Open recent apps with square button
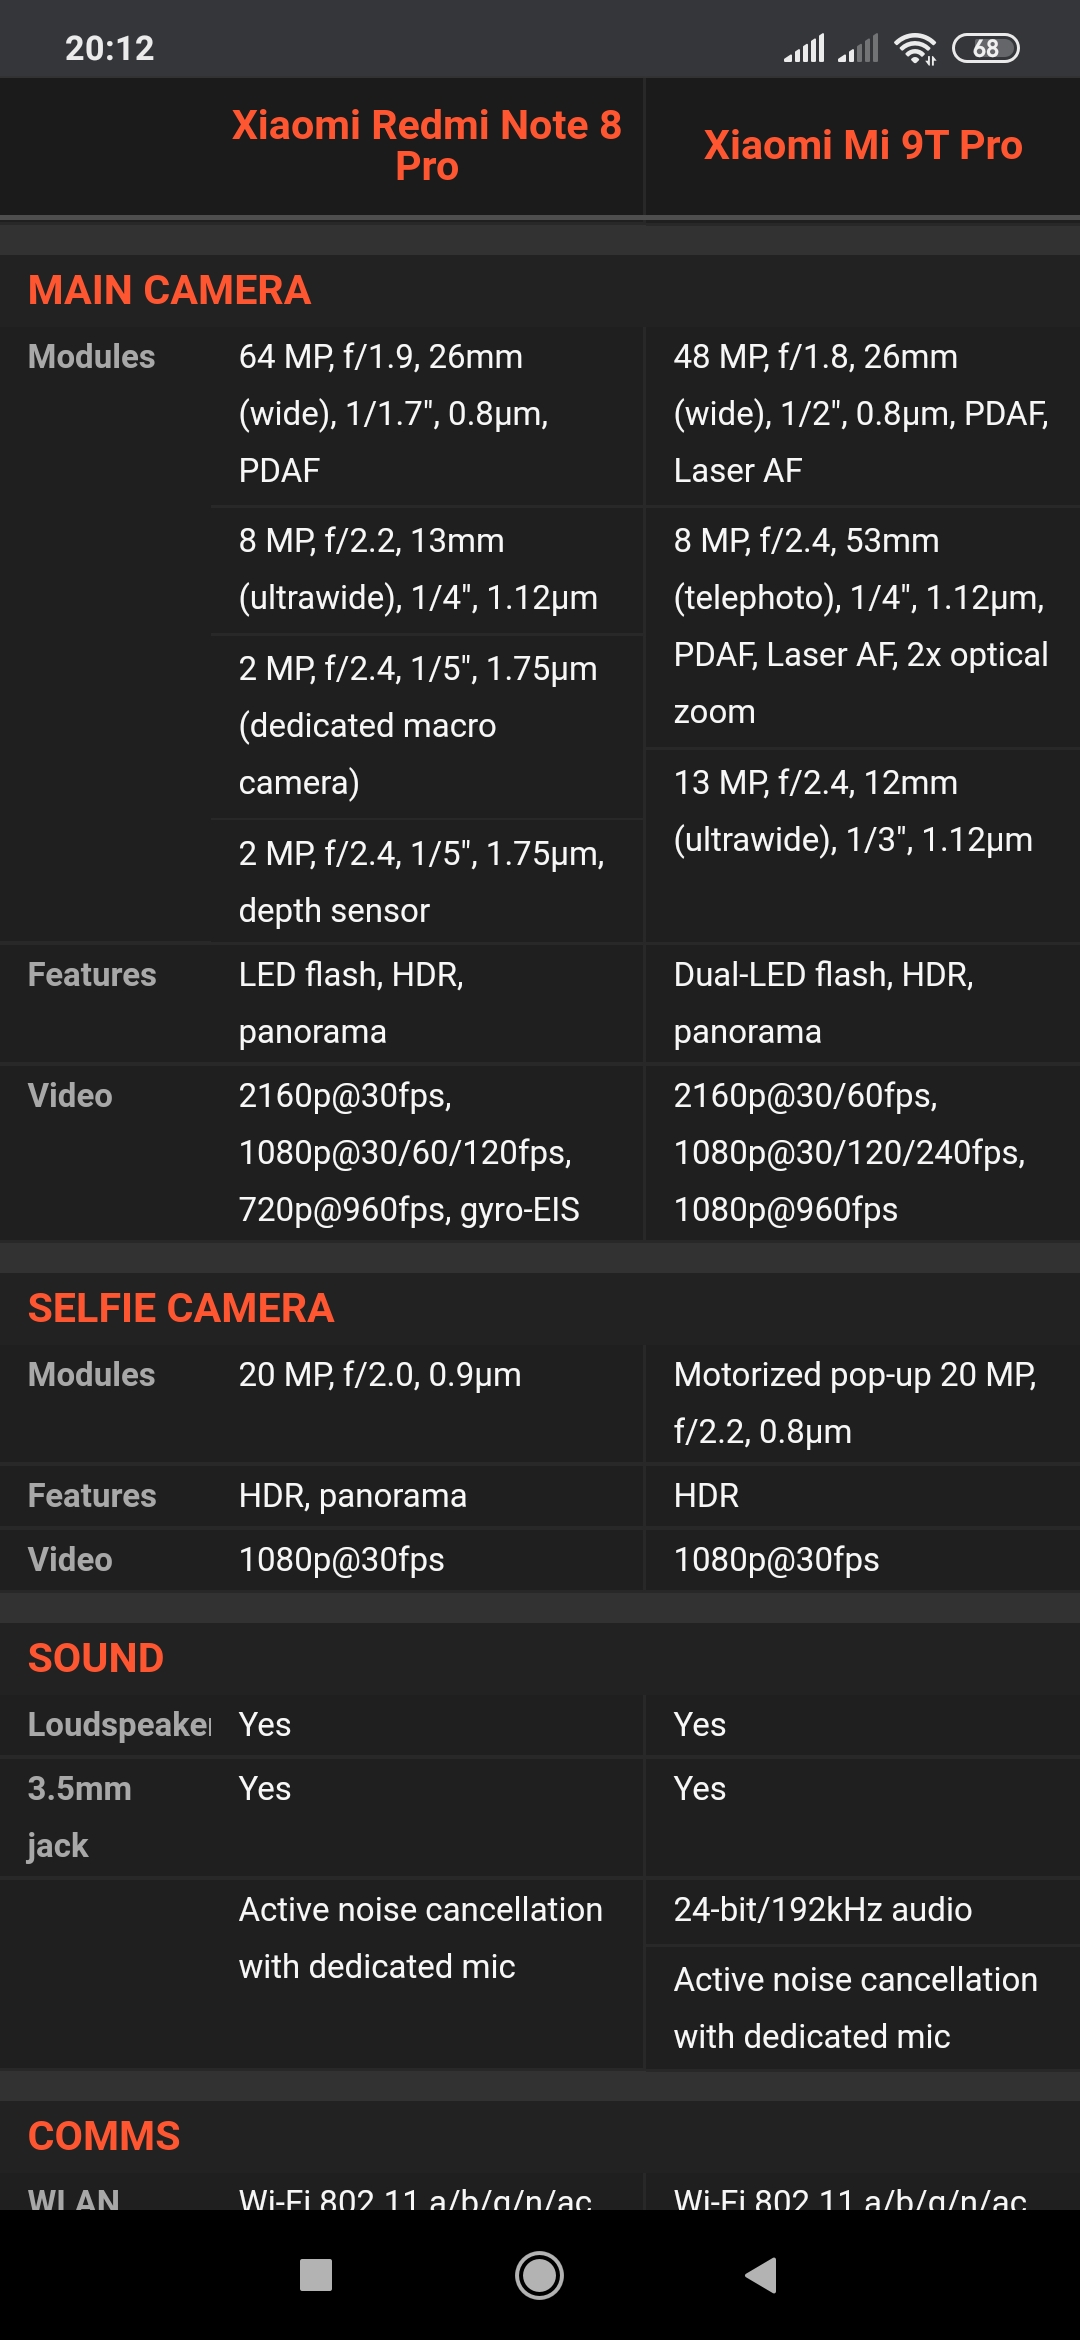 (316, 2275)
